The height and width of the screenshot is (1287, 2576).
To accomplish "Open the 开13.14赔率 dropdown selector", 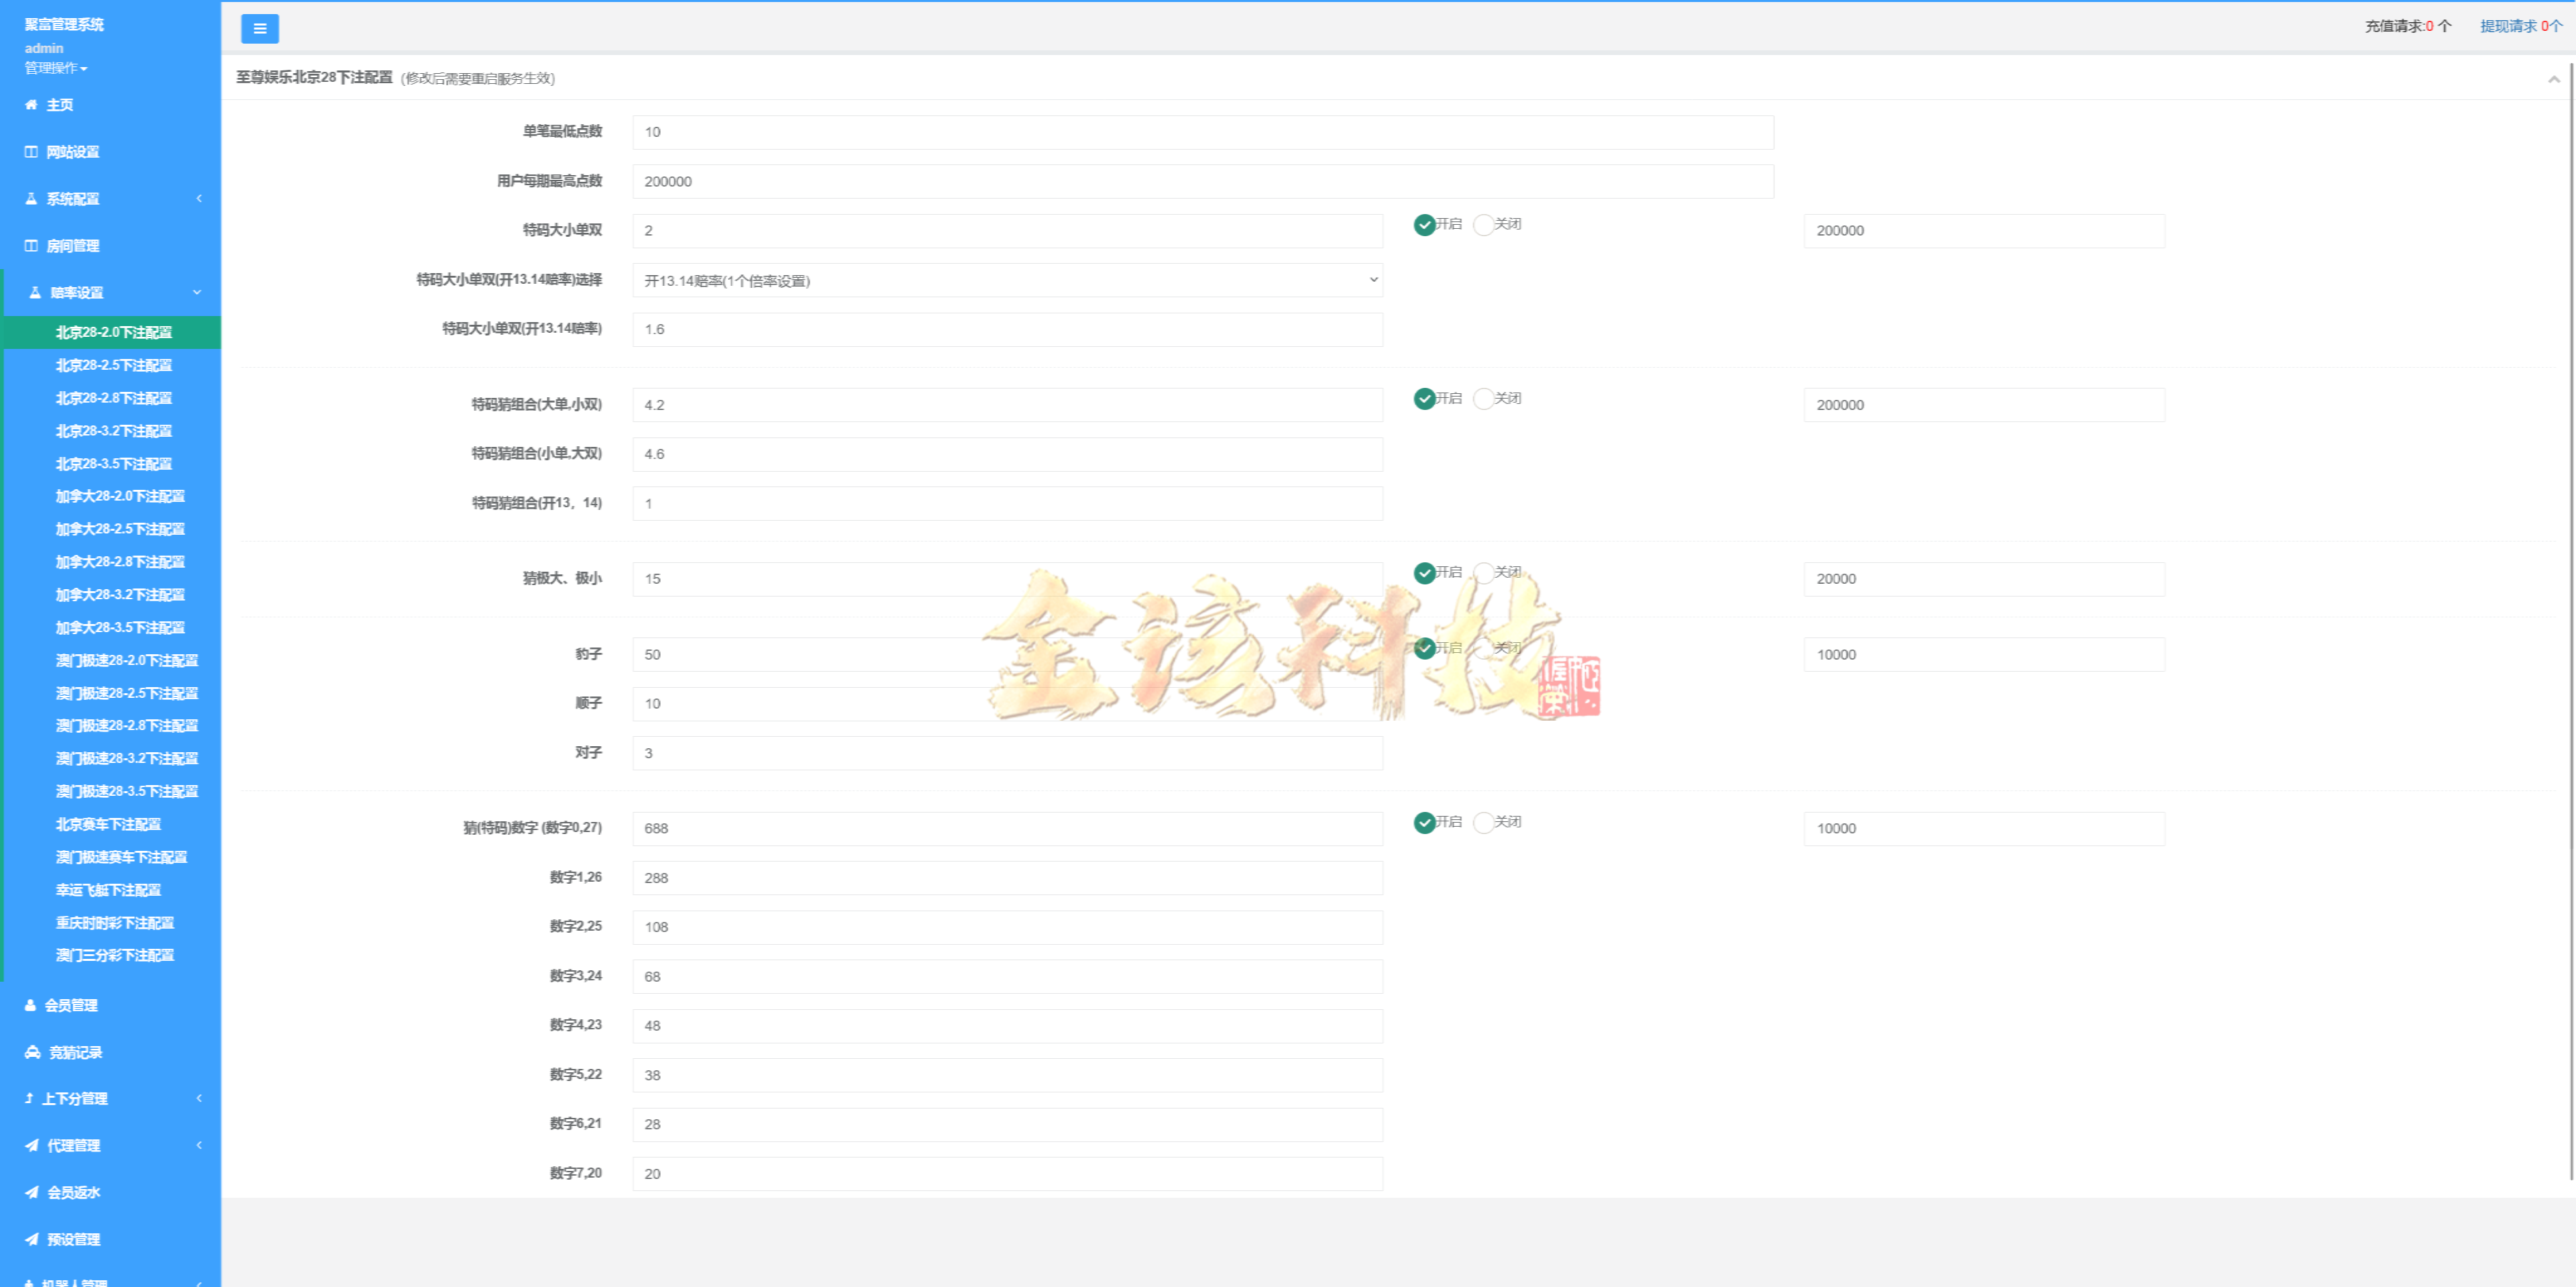I will [x=1005, y=280].
